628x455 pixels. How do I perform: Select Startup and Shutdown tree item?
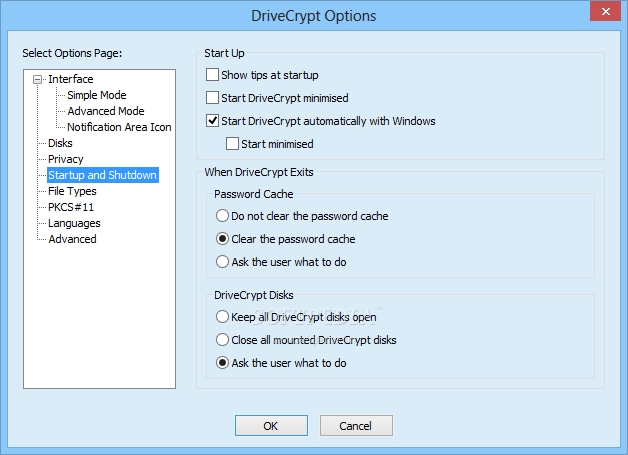103,175
